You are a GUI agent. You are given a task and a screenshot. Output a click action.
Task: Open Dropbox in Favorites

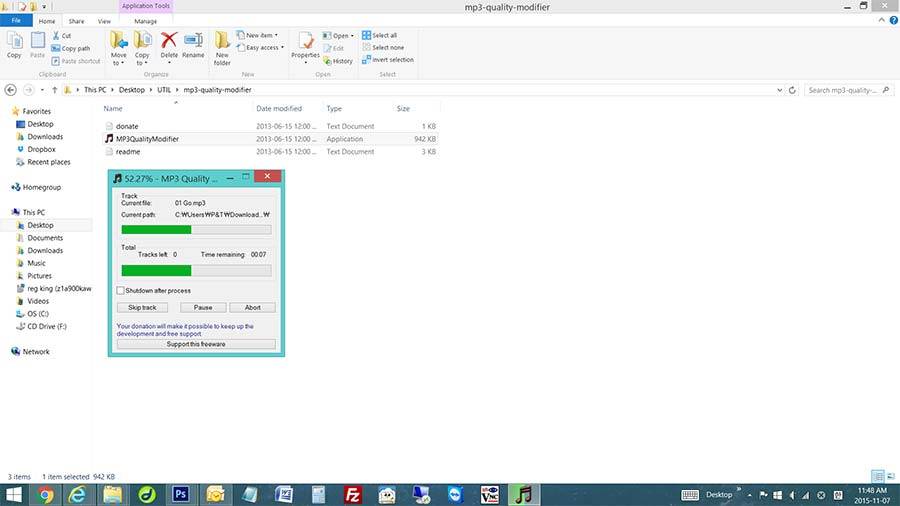[41, 149]
